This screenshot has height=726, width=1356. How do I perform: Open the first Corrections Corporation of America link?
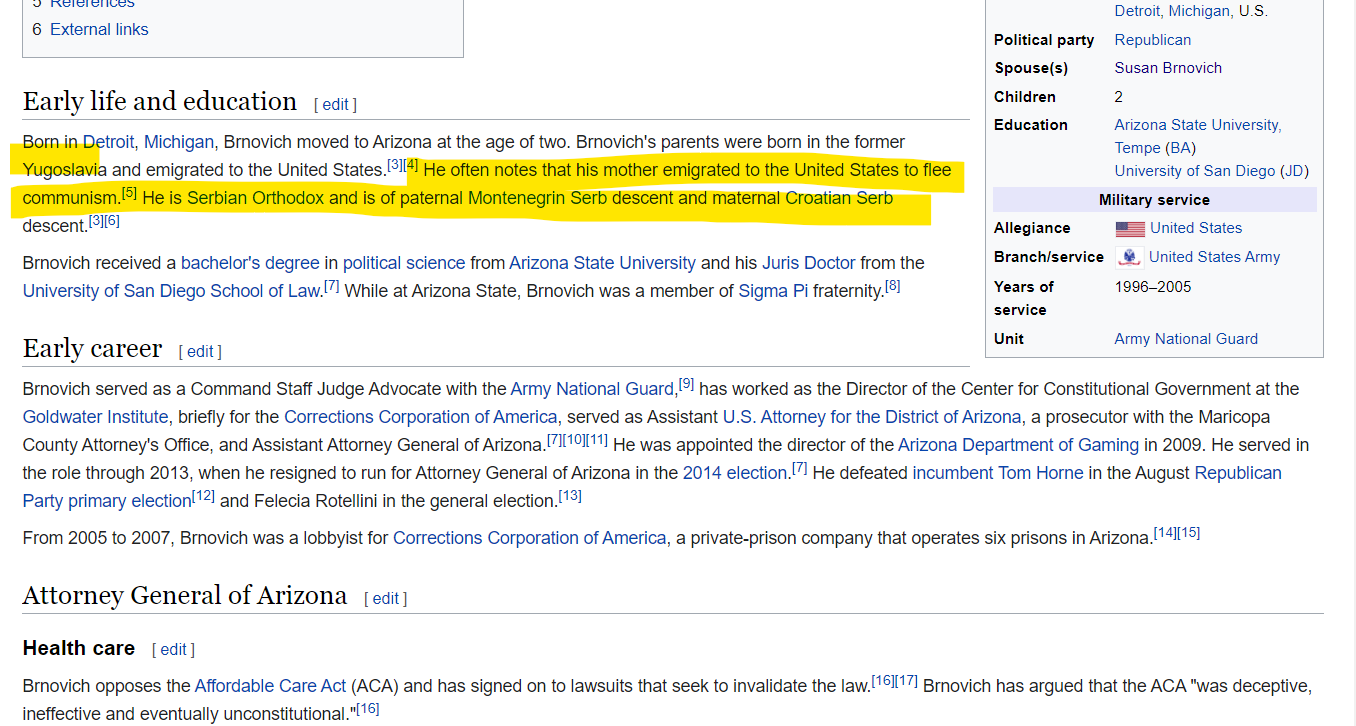420,417
